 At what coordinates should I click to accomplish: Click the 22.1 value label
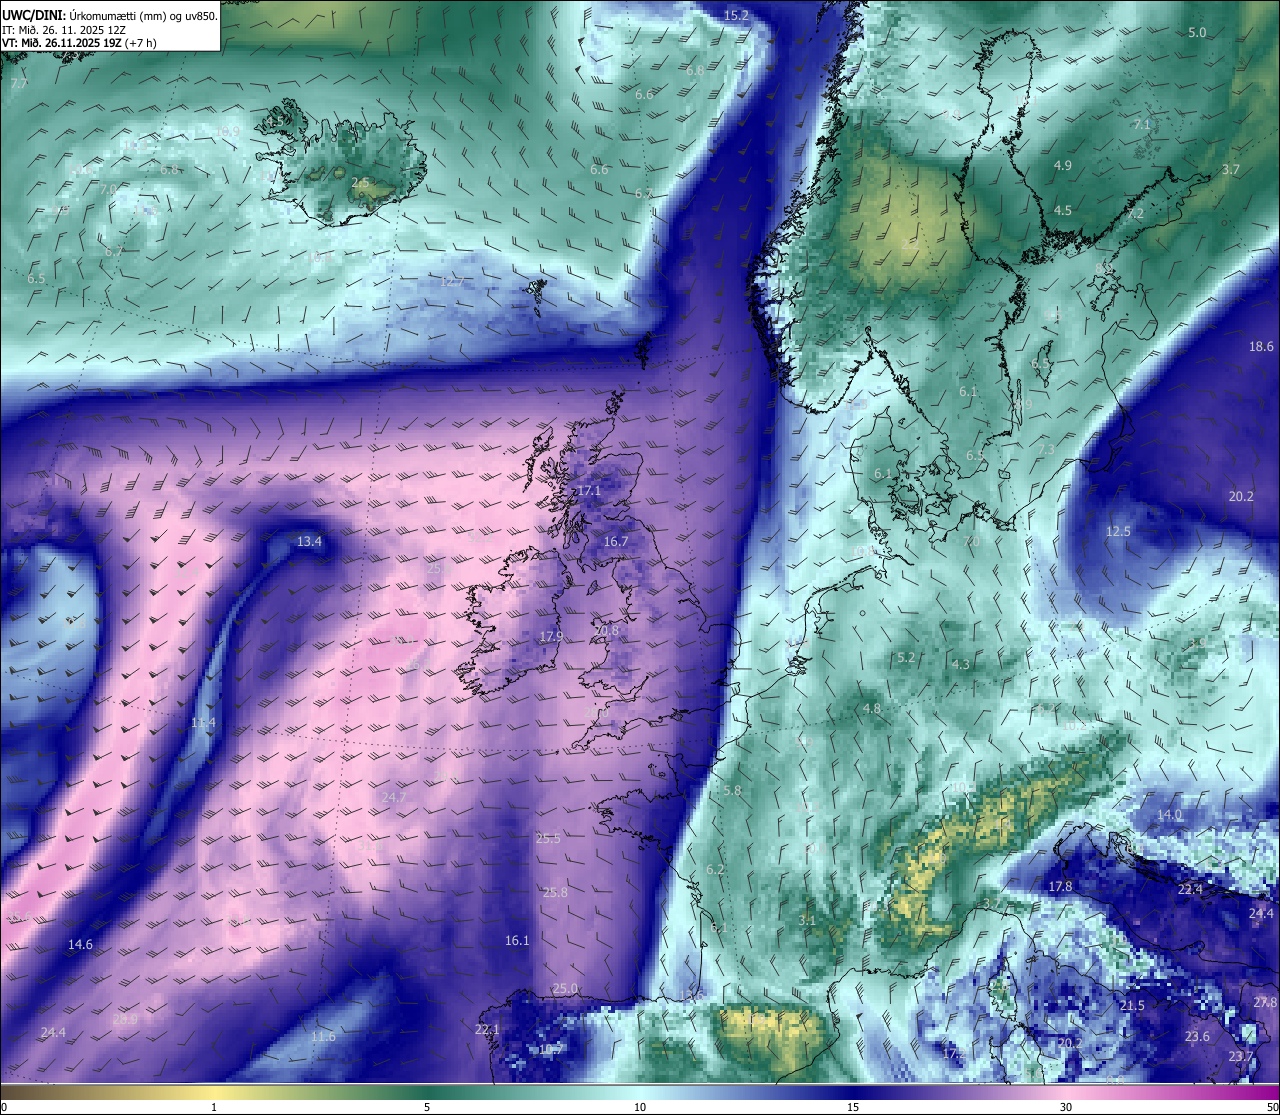pos(487,1029)
